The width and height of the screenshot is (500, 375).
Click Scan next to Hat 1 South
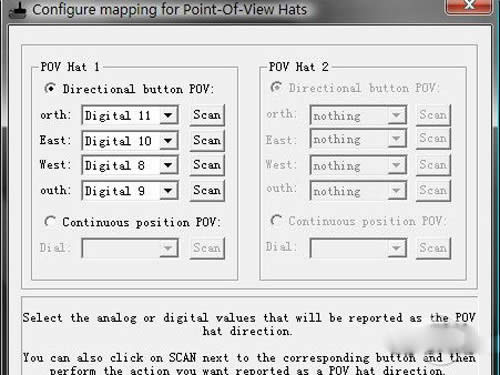click(207, 190)
